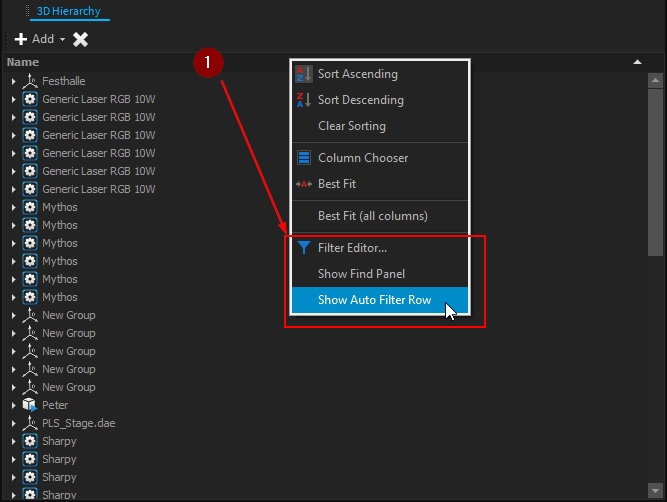
Task: Click the PLS_Stage.dae group icon
Action: 30,423
